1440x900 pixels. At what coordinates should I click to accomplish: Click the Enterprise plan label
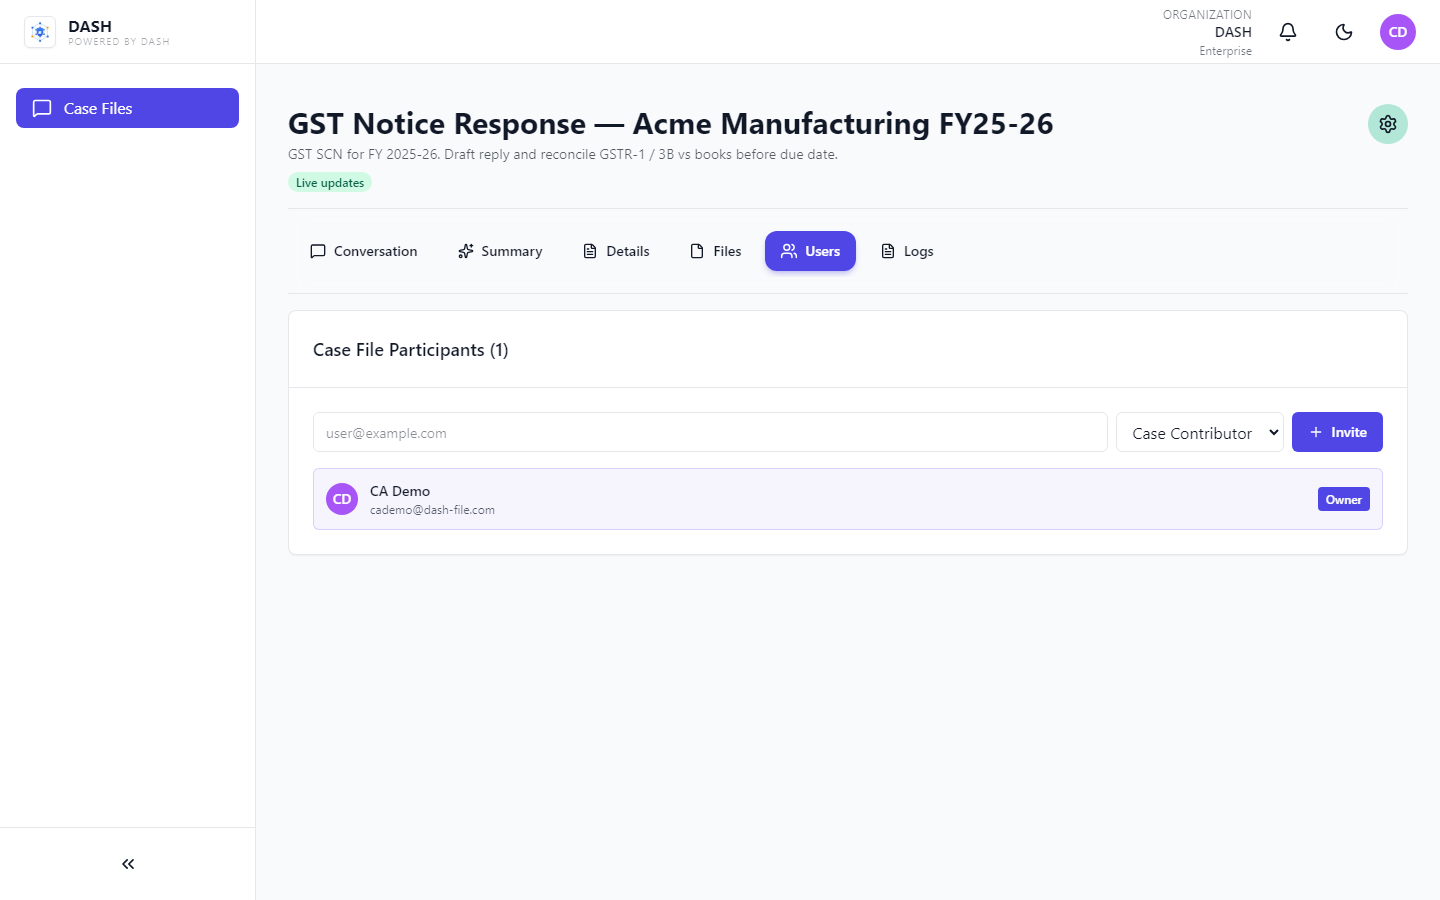coord(1225,51)
